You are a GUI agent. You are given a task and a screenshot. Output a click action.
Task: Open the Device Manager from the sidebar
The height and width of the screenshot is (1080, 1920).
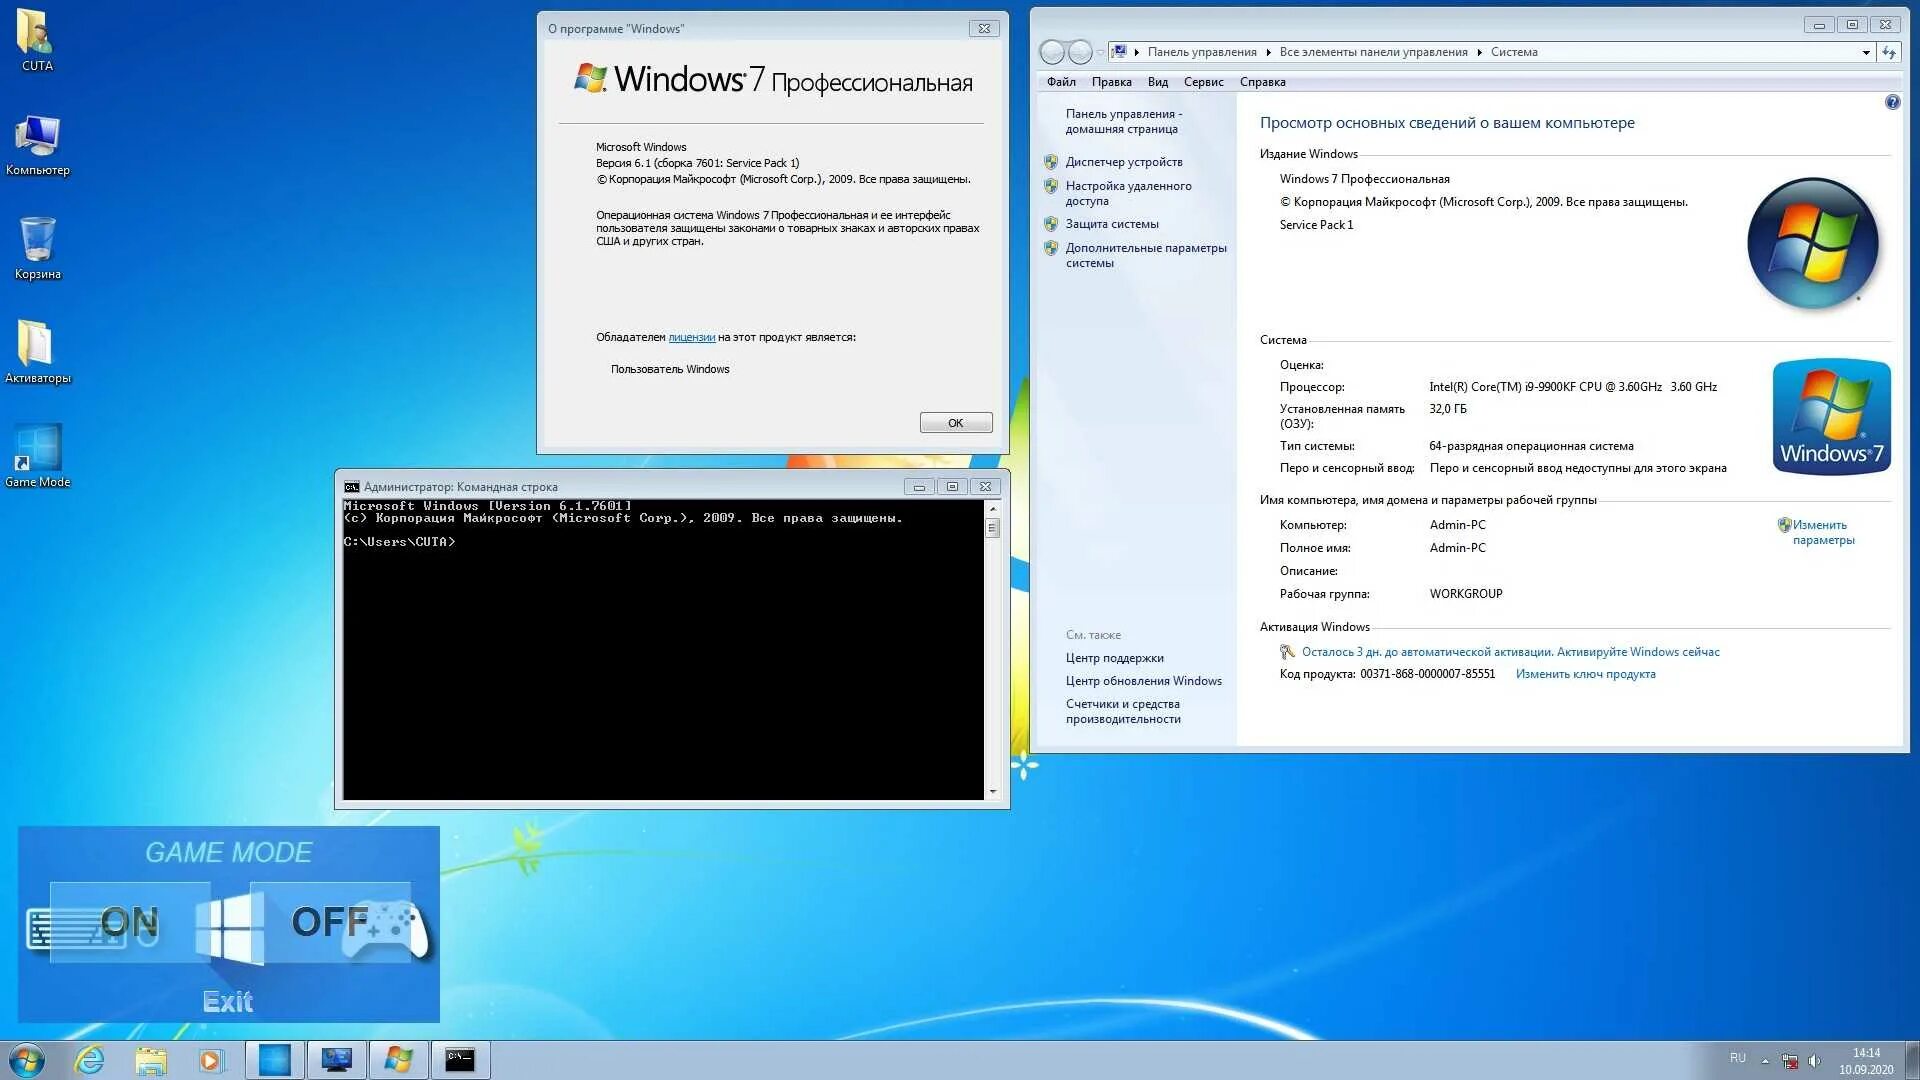pos(1124,161)
